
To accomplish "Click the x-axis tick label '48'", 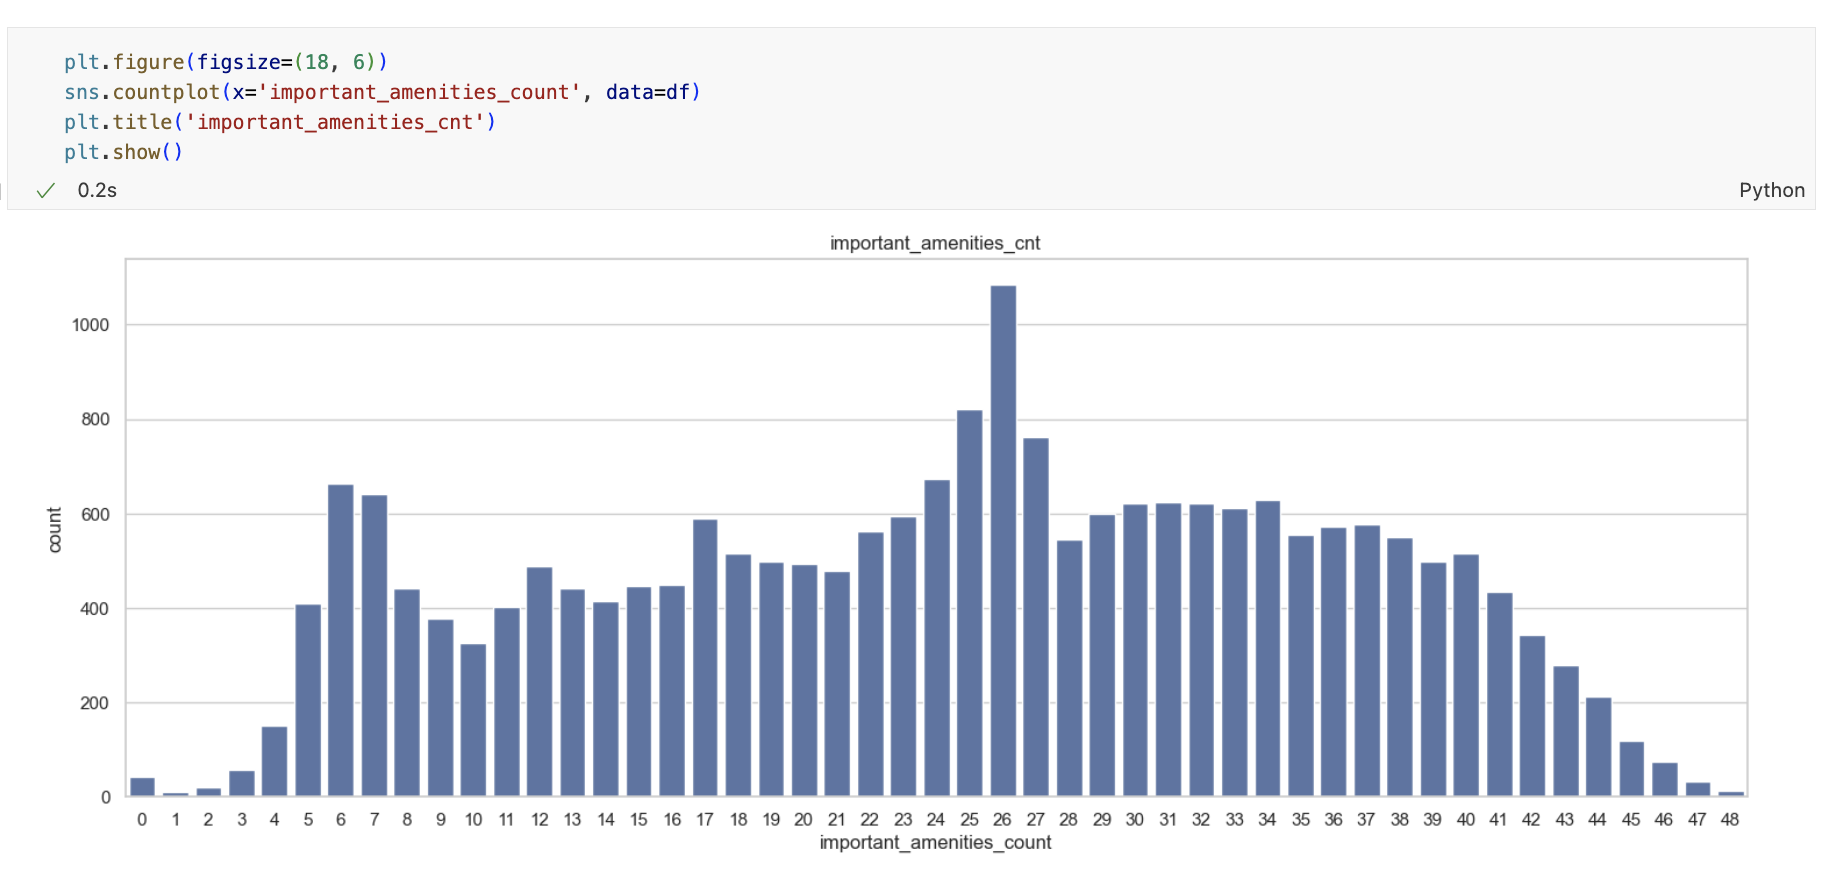I will coord(1730,819).
